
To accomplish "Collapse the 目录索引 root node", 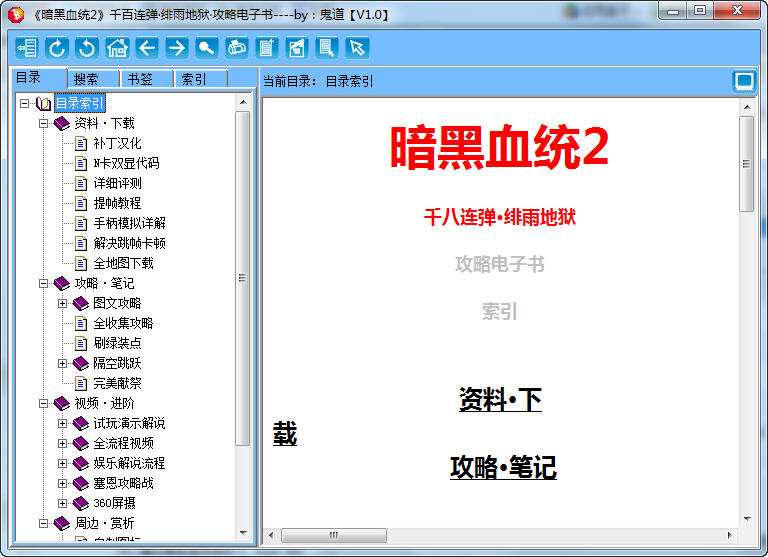I will coord(24,103).
